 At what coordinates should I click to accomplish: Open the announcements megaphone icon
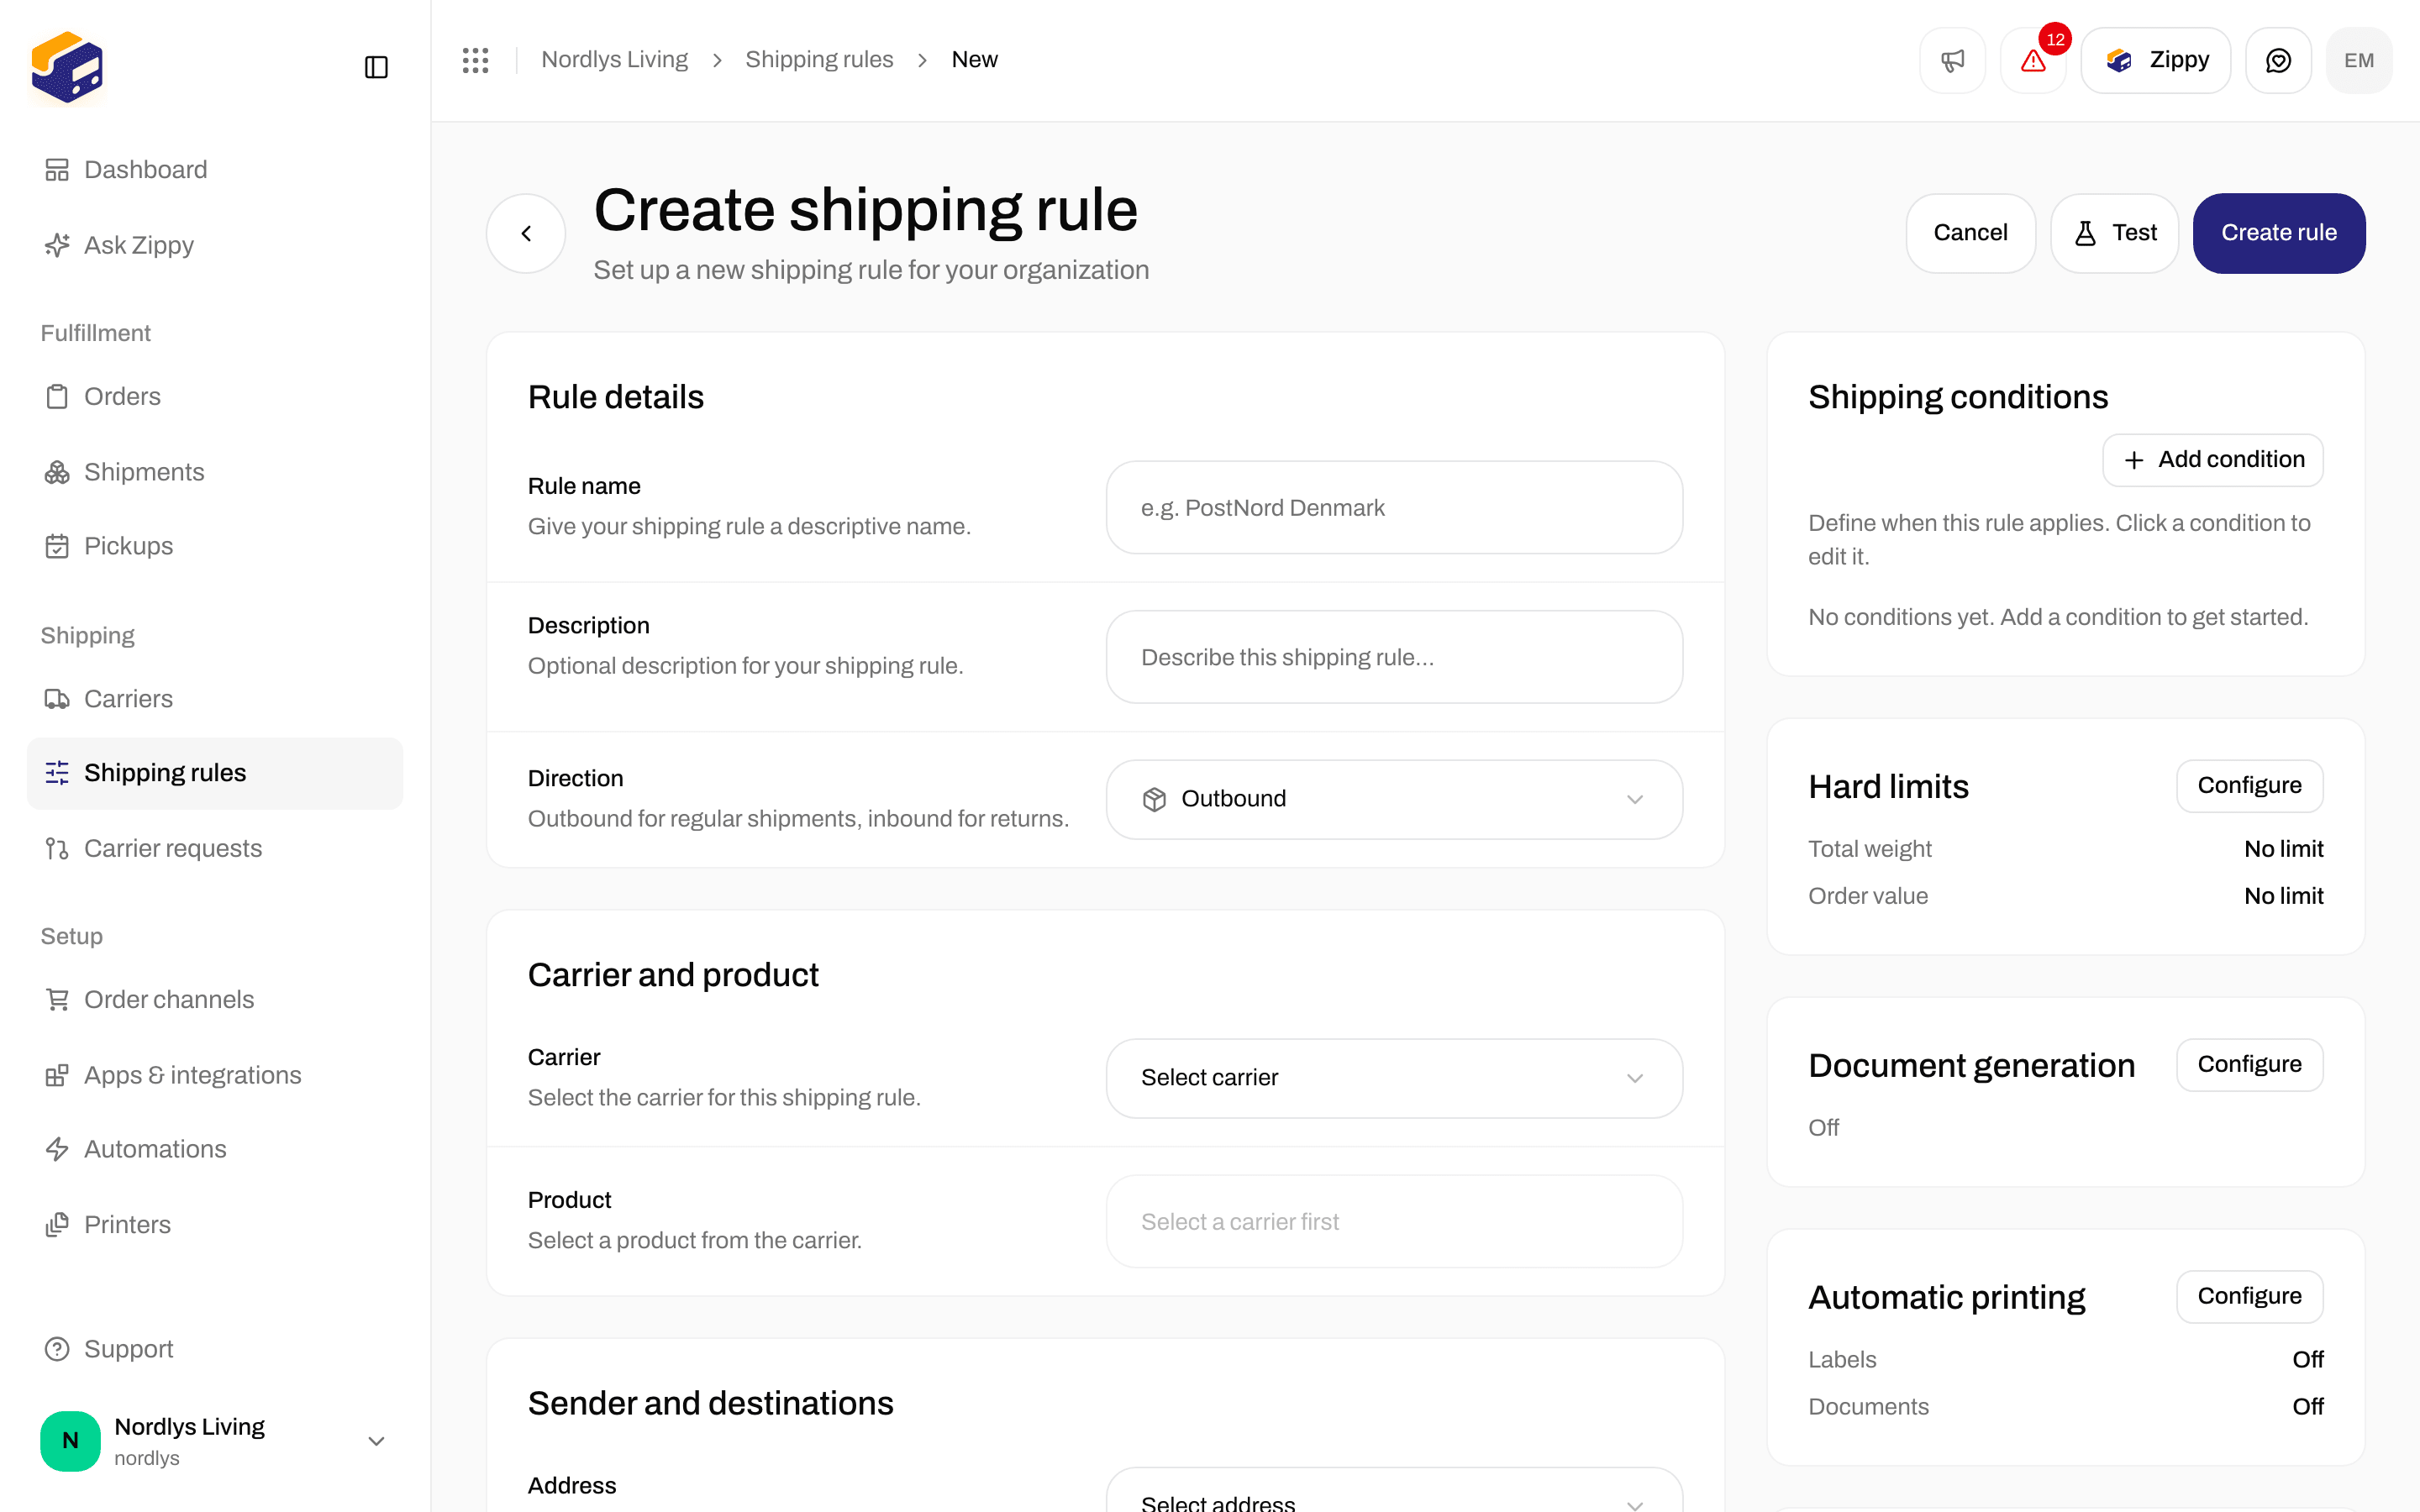pos(1952,60)
